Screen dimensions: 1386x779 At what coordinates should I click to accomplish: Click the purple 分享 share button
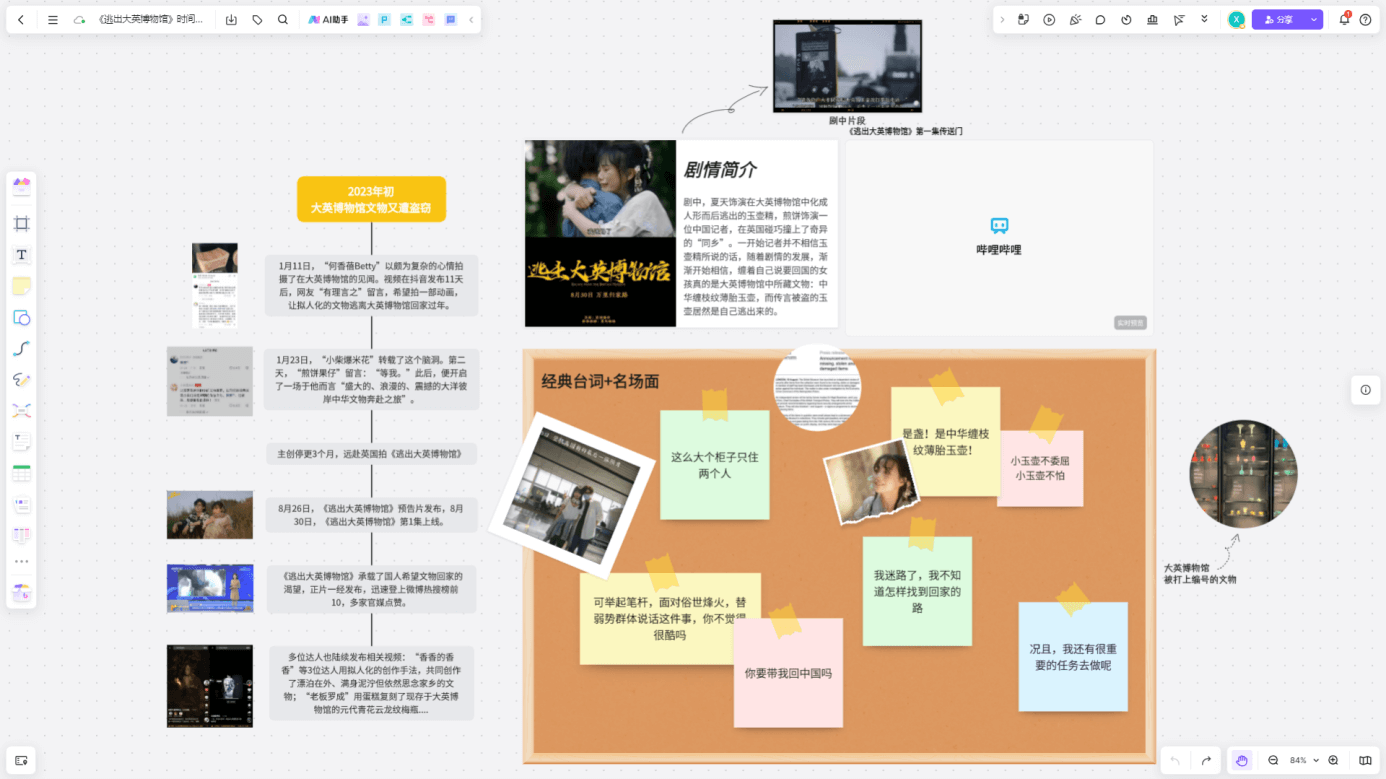pyautogui.click(x=1278, y=20)
